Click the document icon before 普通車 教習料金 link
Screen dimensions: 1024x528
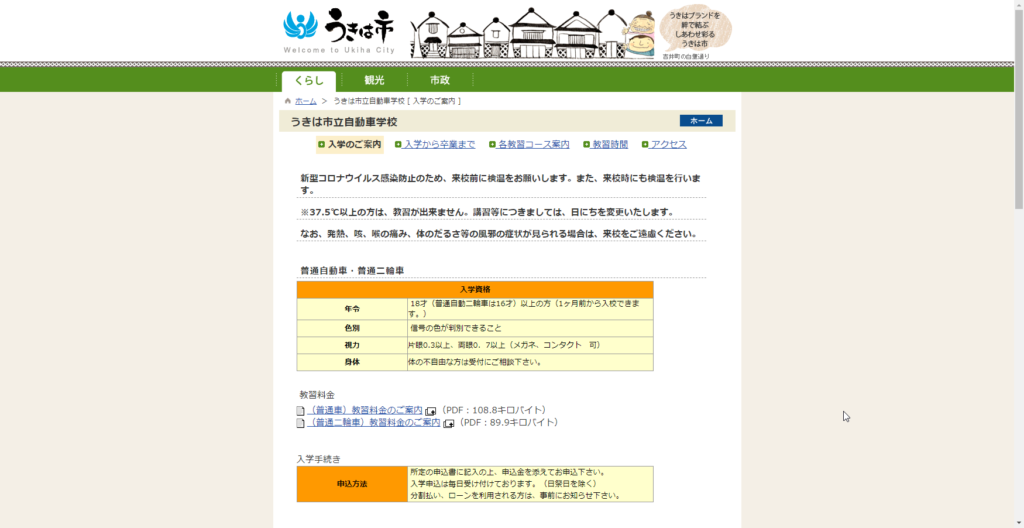coord(300,411)
